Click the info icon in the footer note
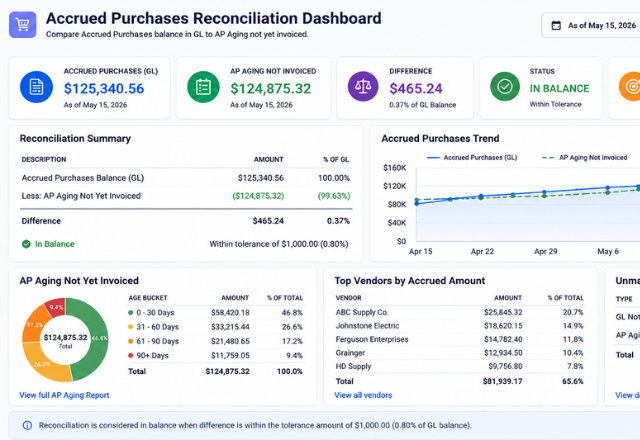The image size is (640, 440). (x=27, y=425)
